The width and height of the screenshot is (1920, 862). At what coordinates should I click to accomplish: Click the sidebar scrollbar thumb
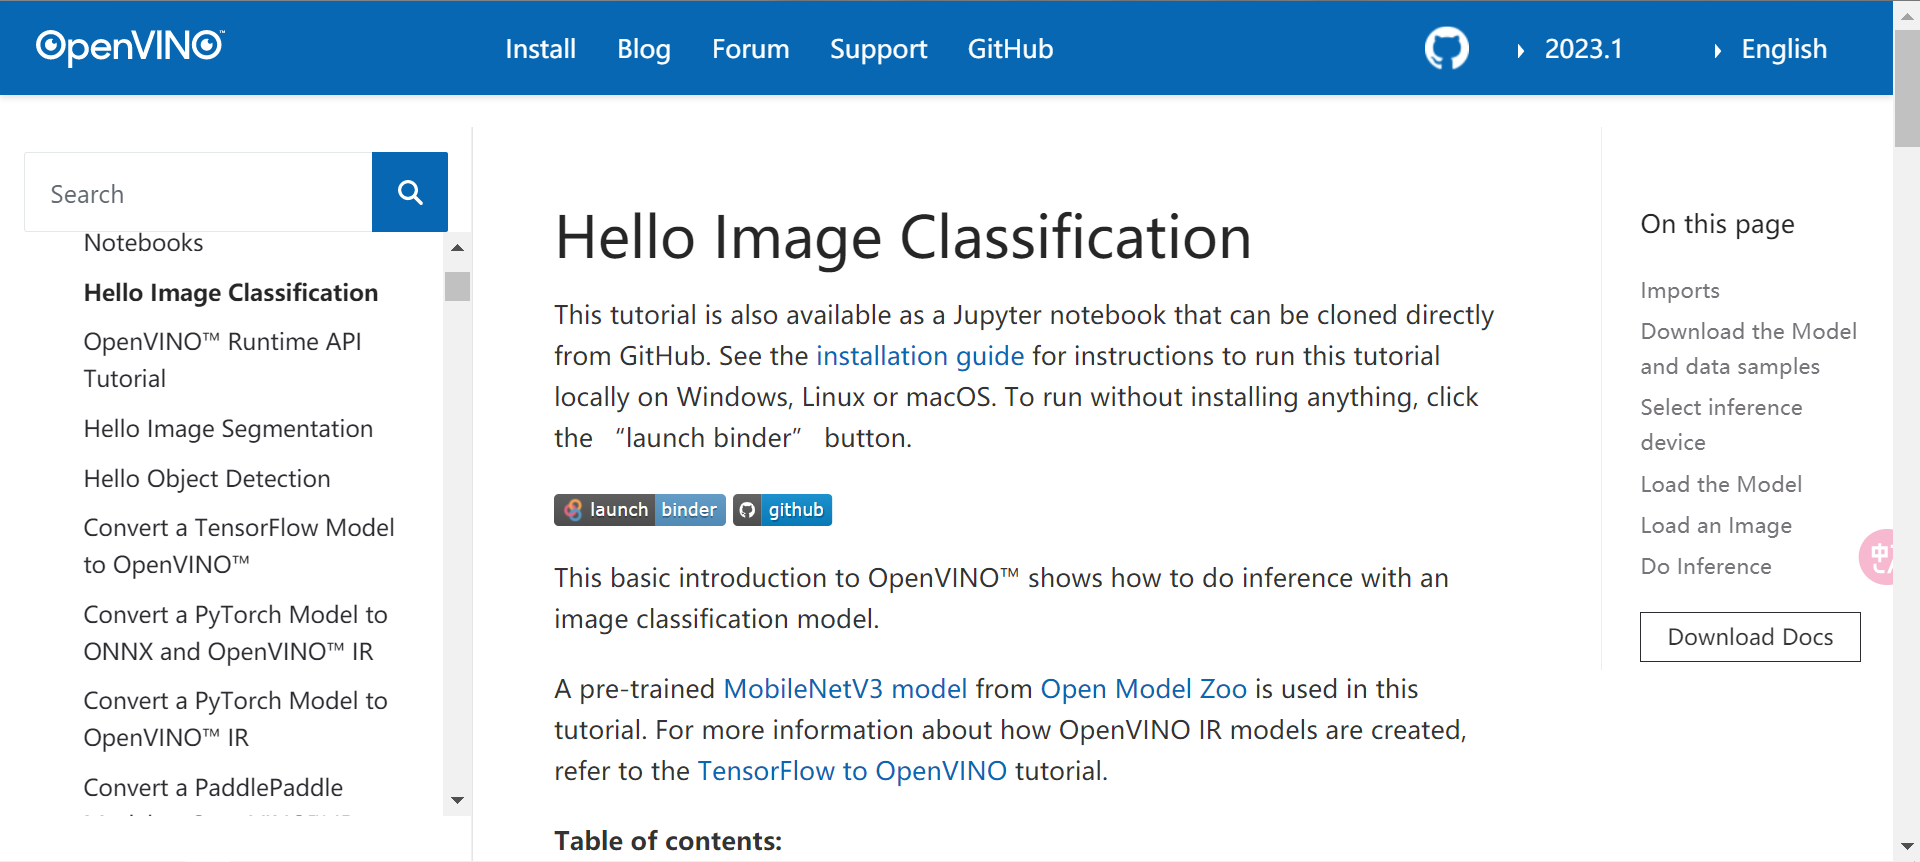[457, 286]
